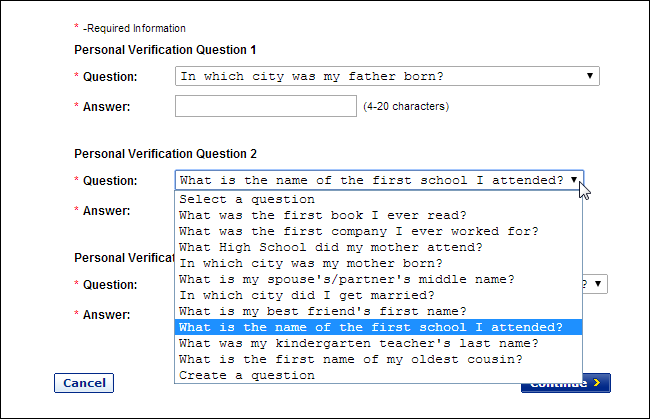Collapse the Question 2 dropdown arrow
The height and width of the screenshot is (419, 650).
(574, 180)
